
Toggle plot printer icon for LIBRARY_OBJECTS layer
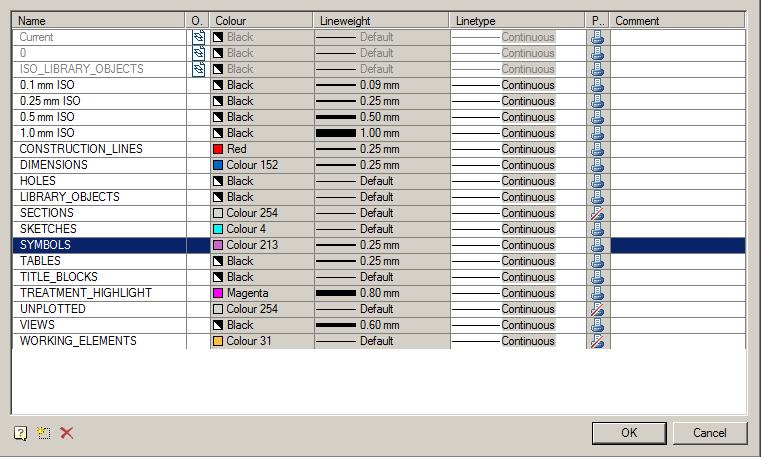(x=597, y=197)
